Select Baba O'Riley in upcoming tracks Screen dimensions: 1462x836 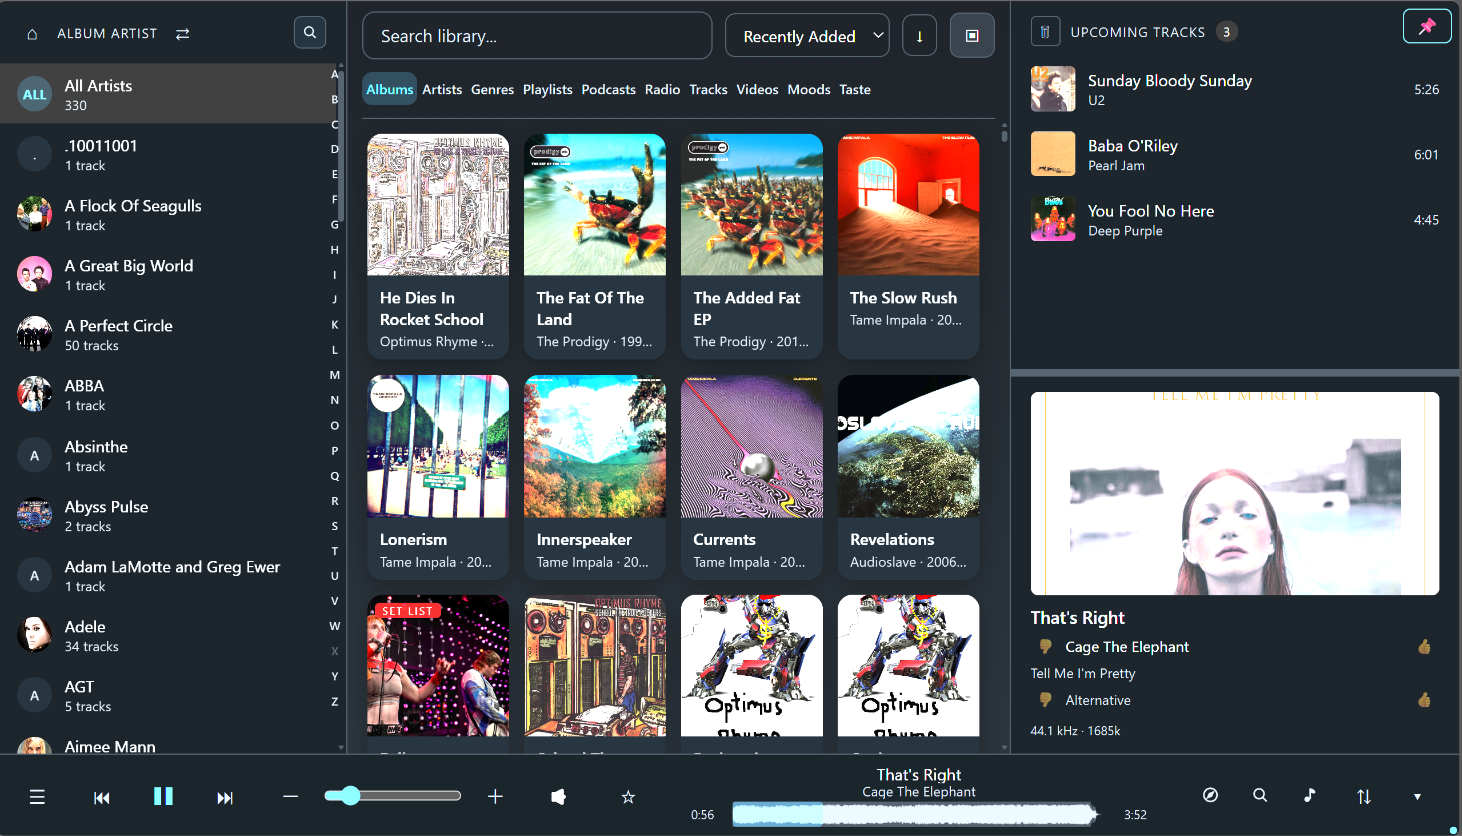tap(1235, 154)
